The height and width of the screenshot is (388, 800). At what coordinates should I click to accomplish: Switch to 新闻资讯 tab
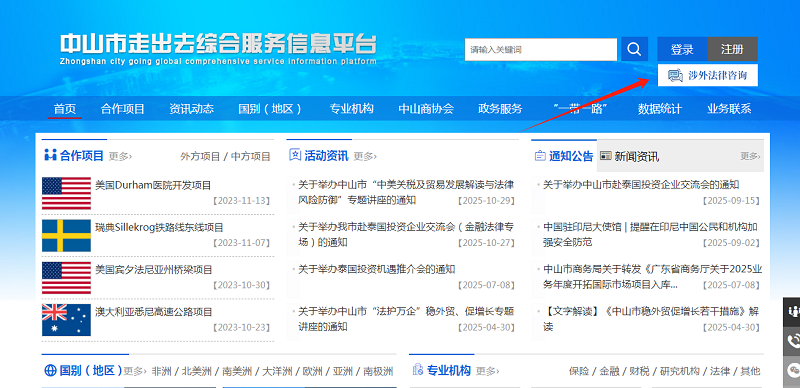[x=636, y=156]
